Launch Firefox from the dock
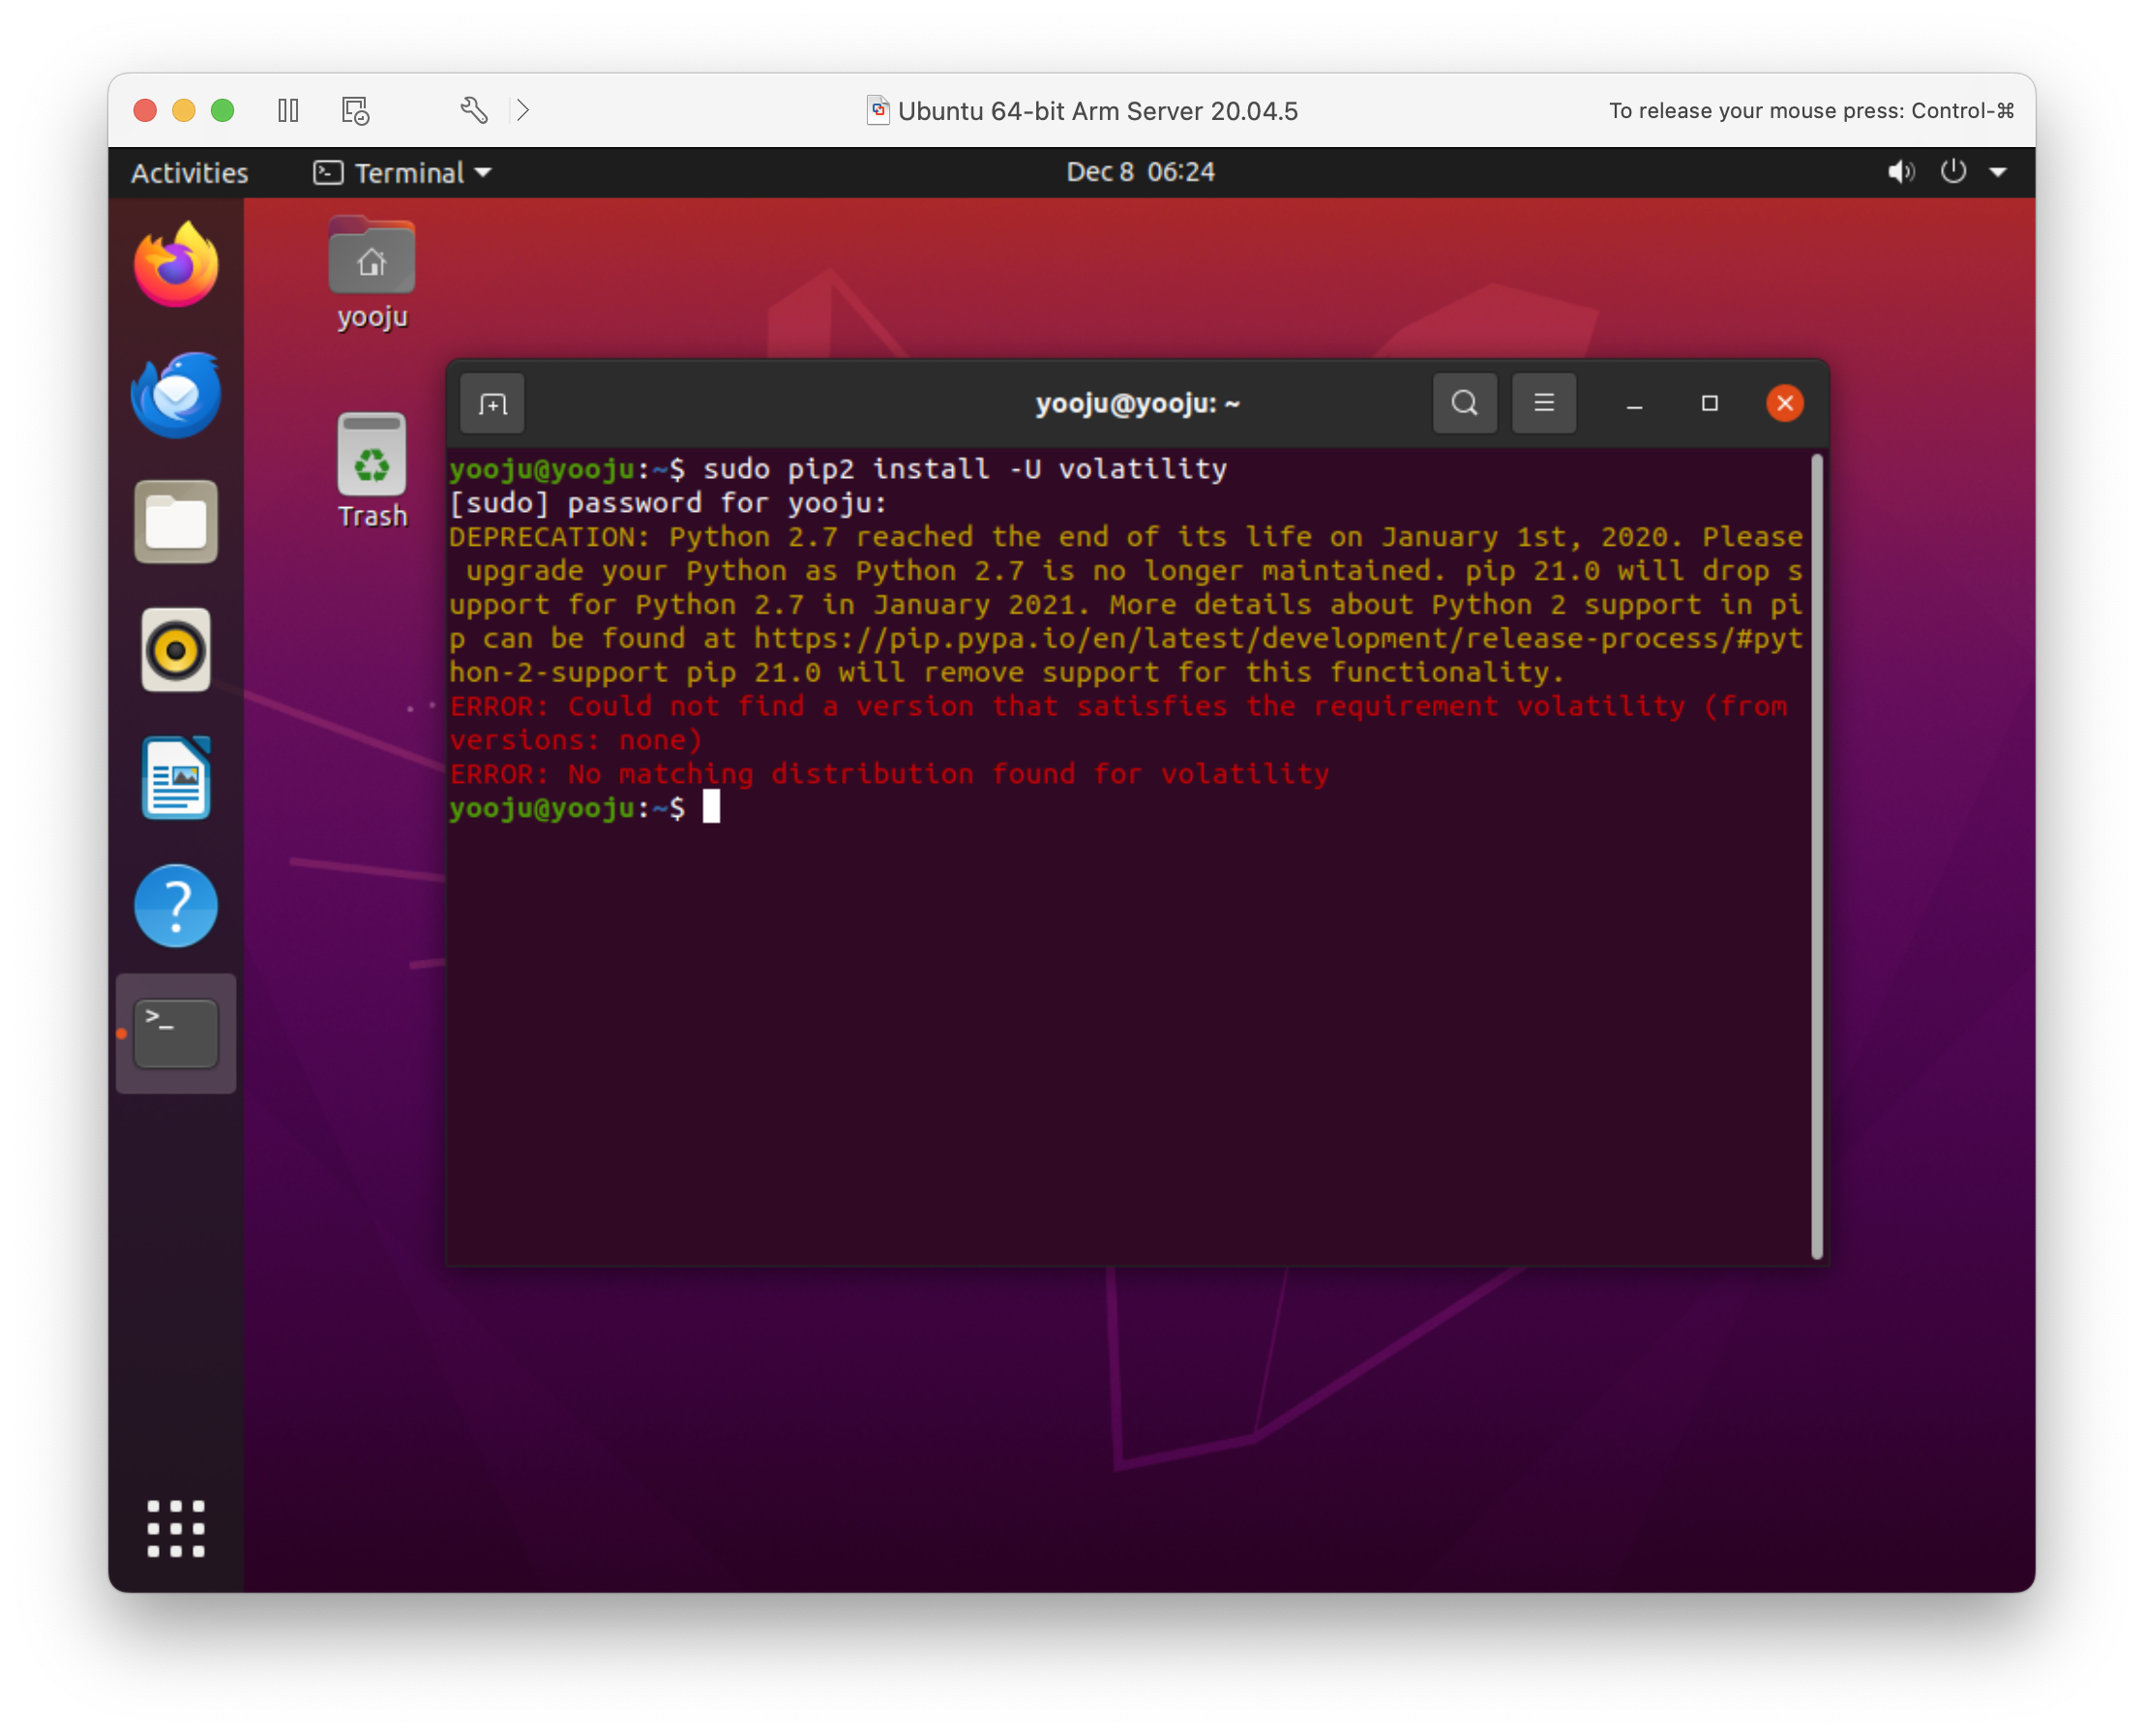The image size is (2144, 1736). [176, 266]
